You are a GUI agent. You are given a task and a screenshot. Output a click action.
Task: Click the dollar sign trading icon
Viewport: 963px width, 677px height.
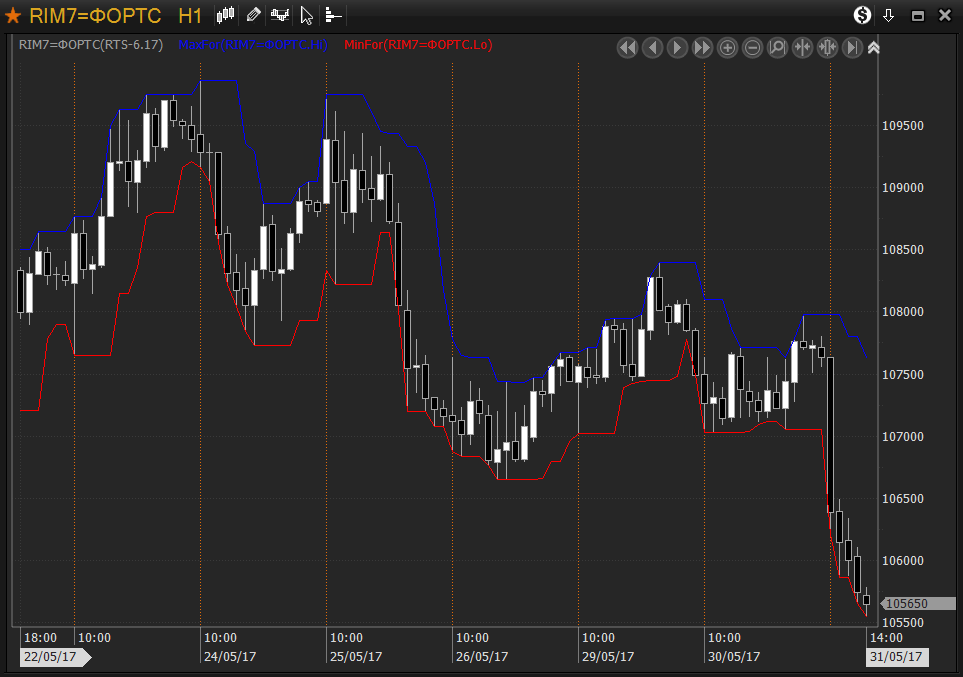point(862,15)
